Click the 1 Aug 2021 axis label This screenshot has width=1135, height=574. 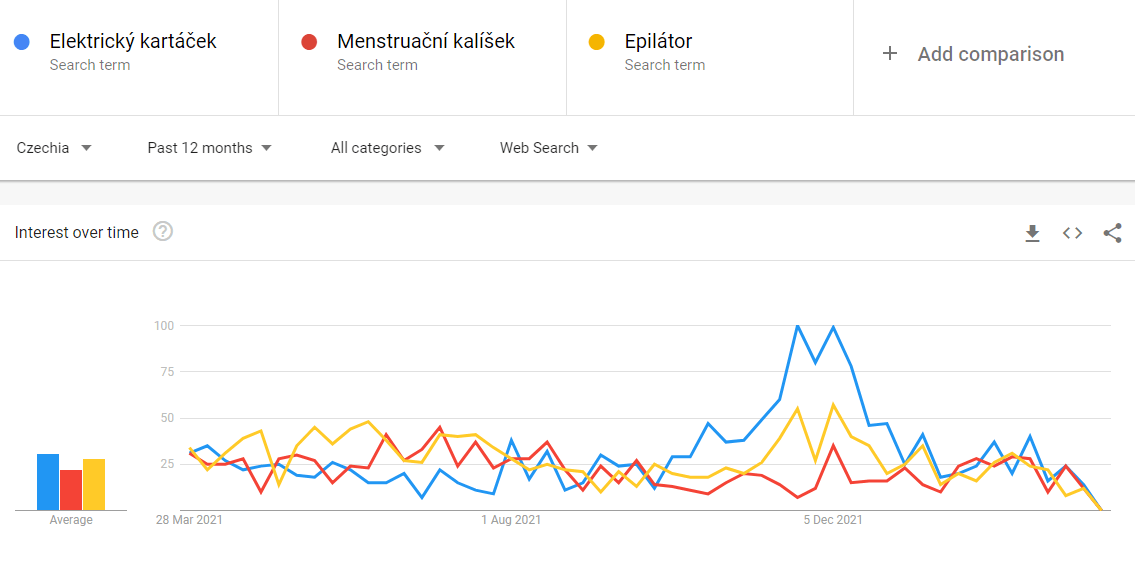511,520
